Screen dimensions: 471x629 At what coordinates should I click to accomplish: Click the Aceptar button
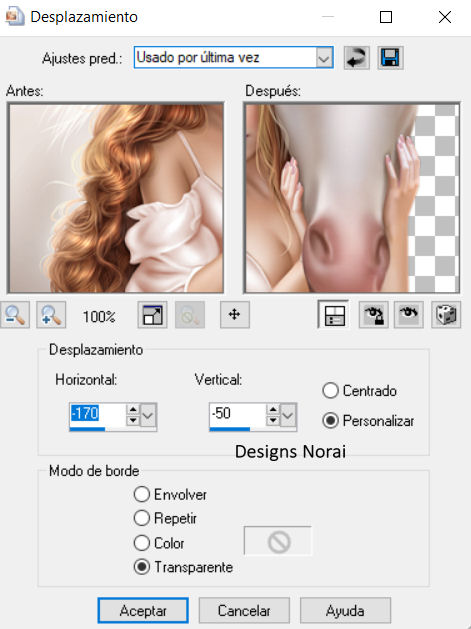(143, 611)
